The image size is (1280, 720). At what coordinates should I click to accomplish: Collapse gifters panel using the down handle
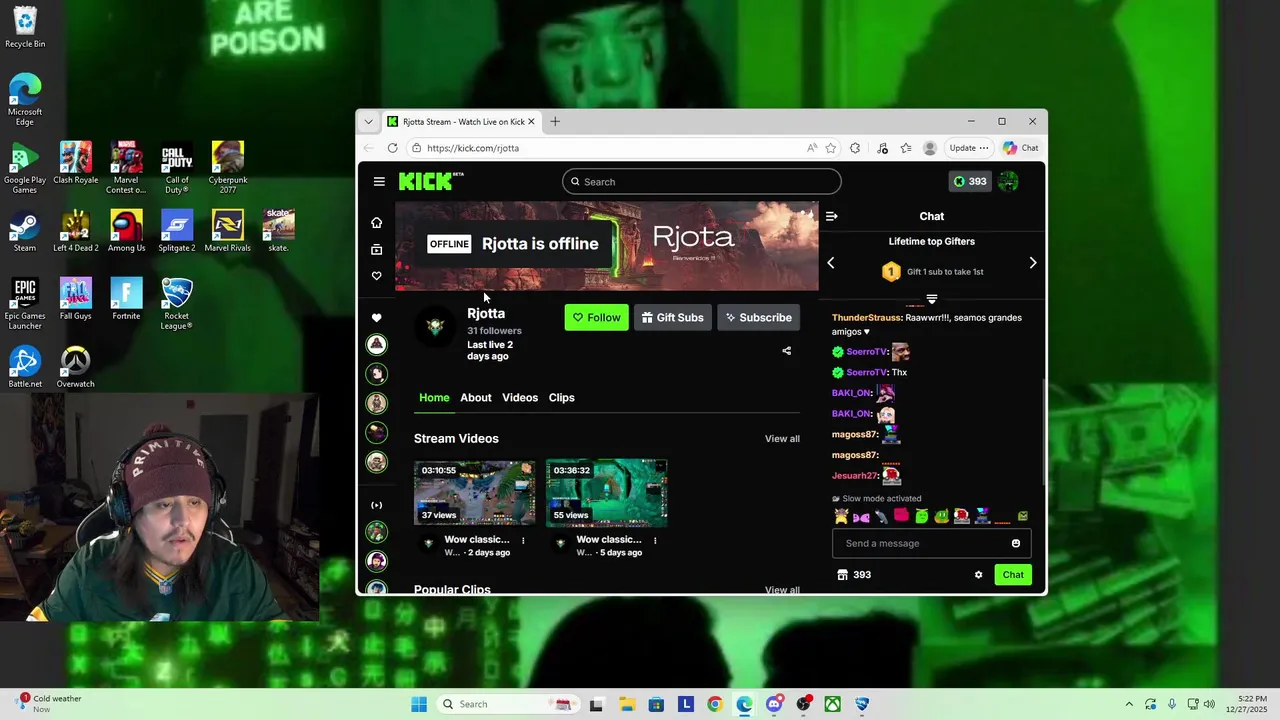pos(931,299)
